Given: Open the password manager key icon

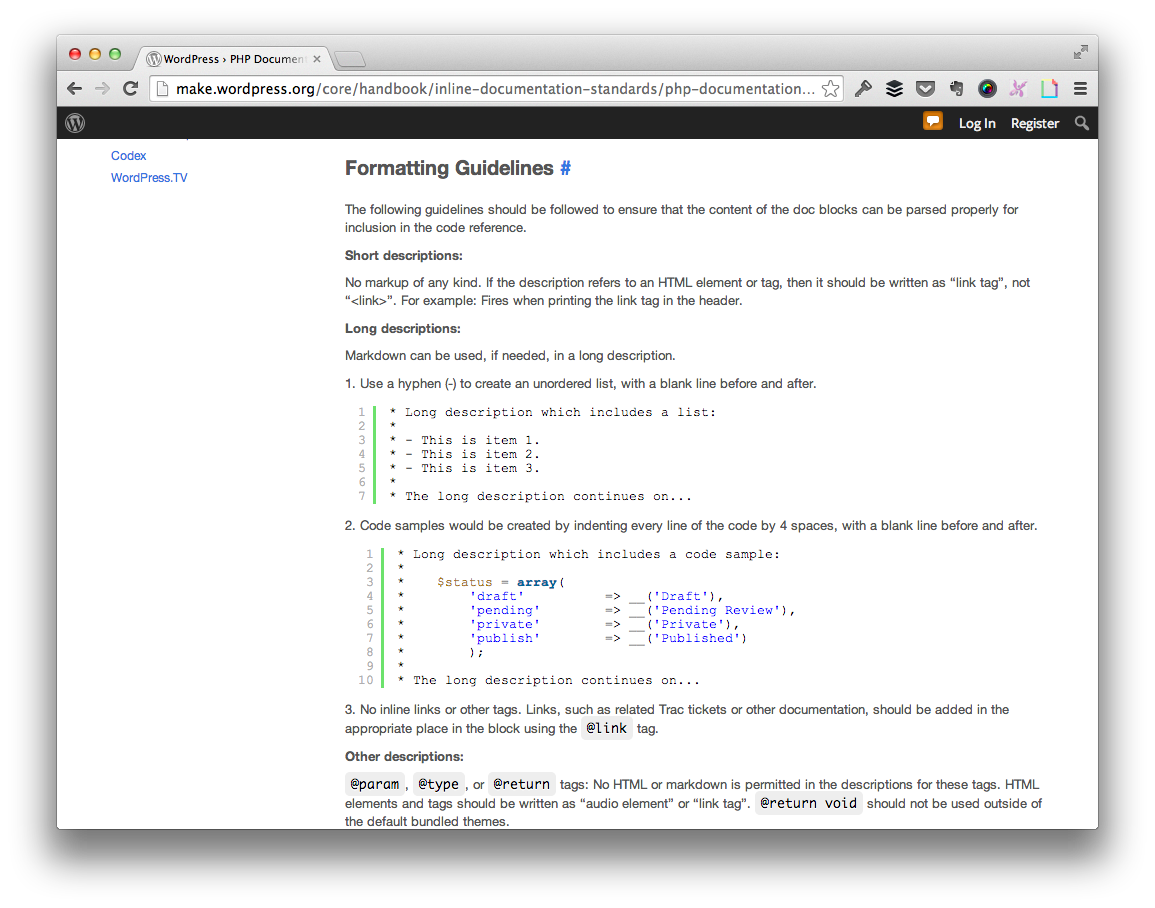Looking at the screenshot, I should coord(863,88).
